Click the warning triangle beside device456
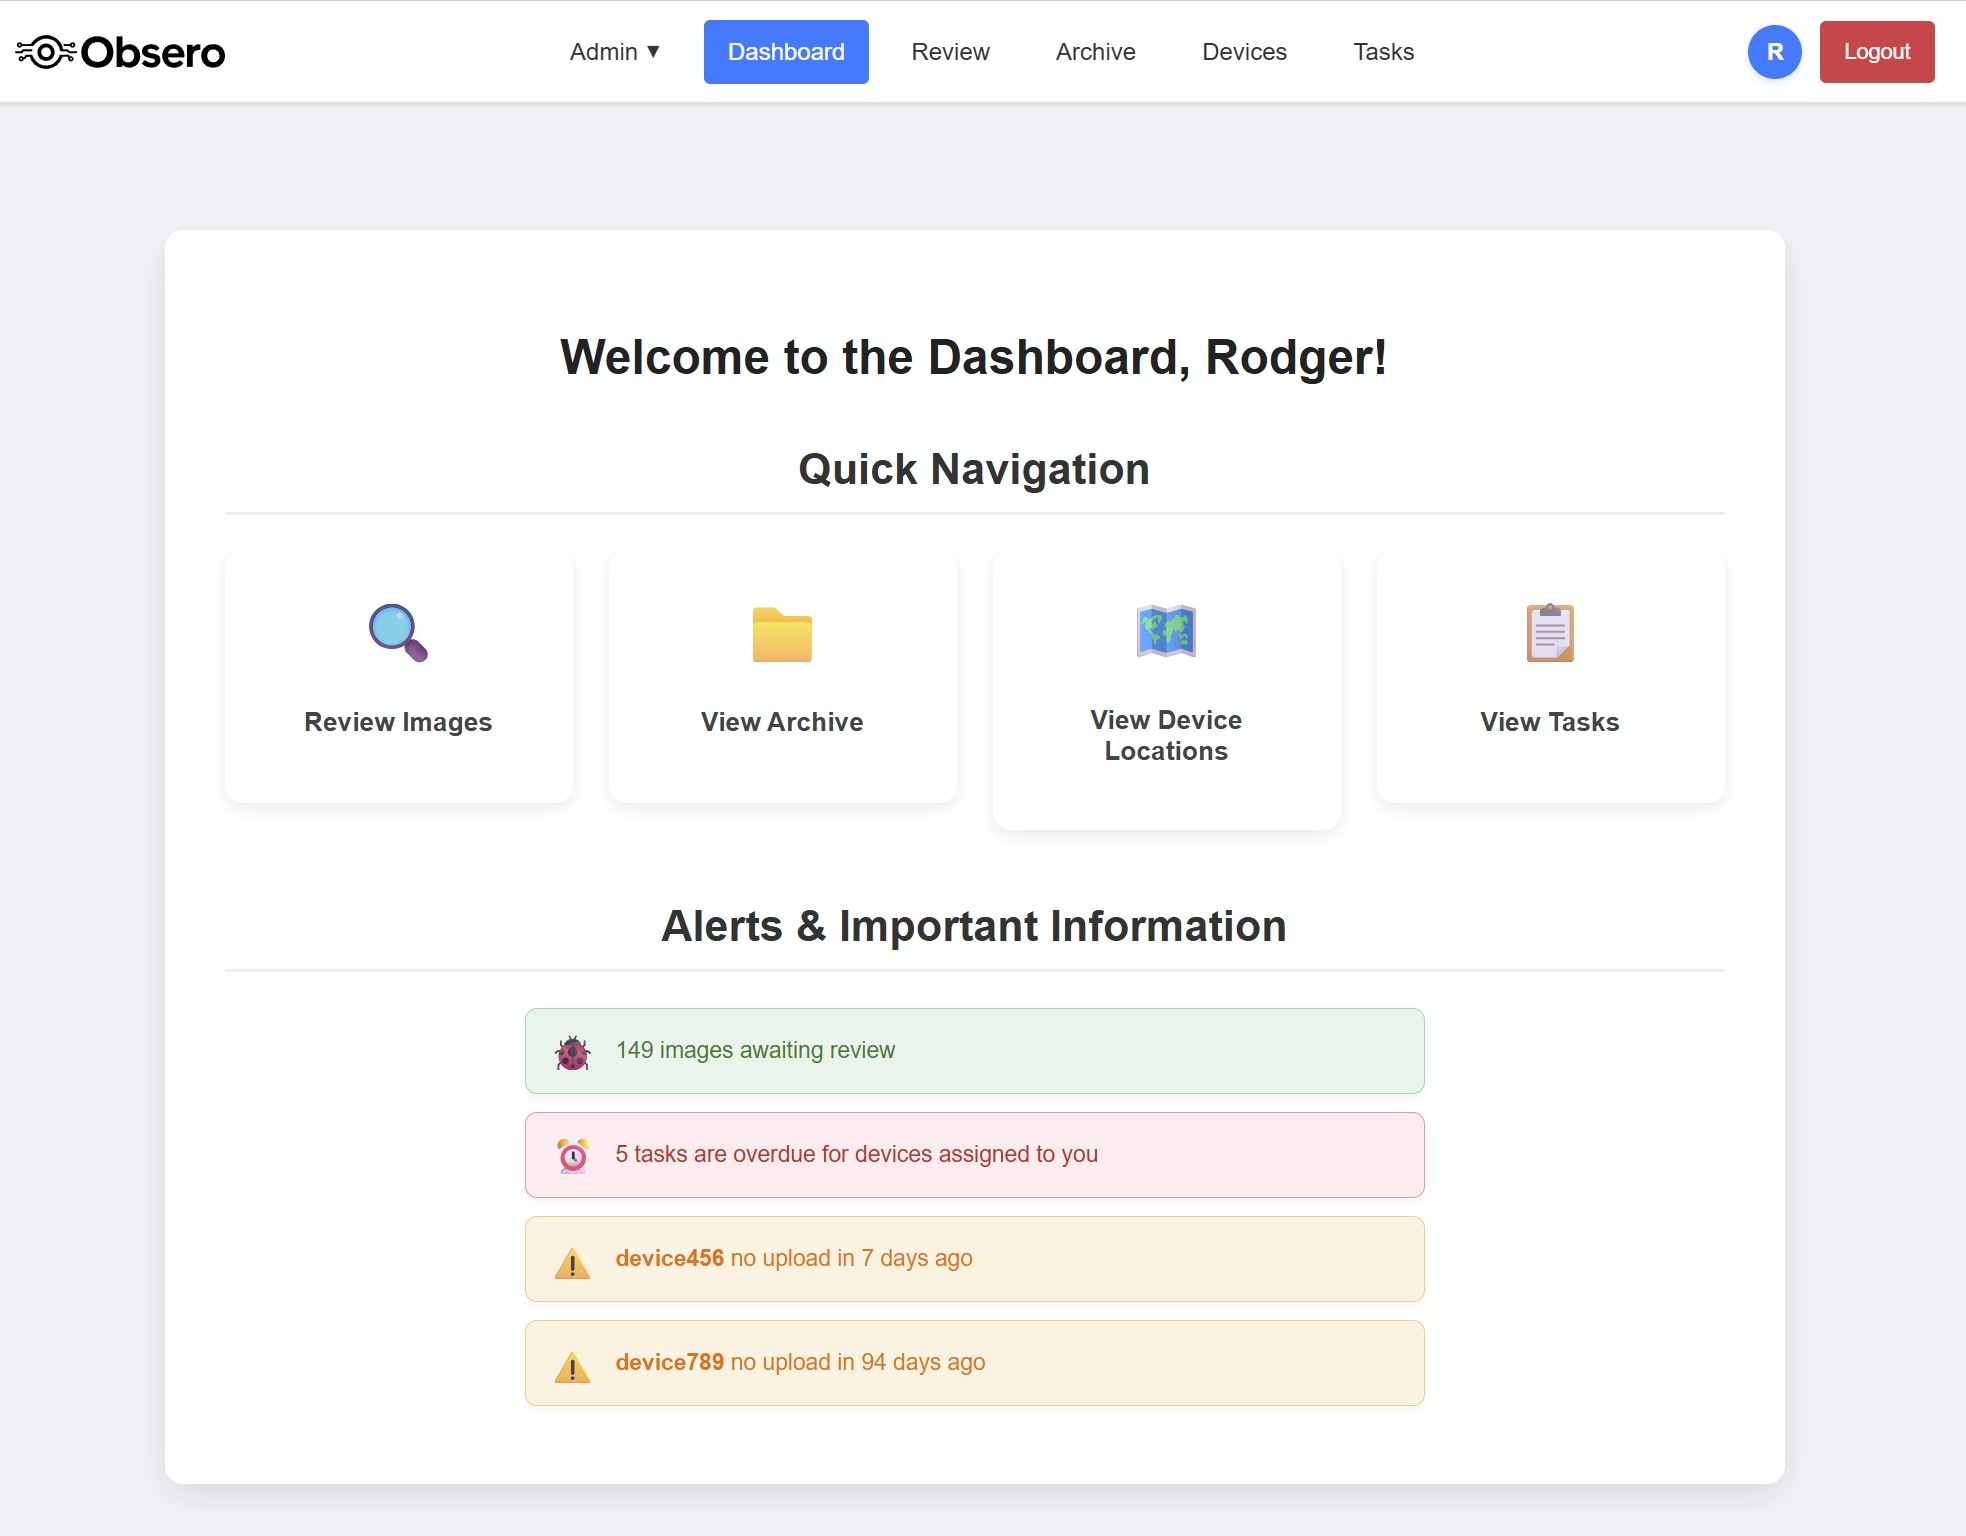The width and height of the screenshot is (1966, 1536). pos(573,1262)
